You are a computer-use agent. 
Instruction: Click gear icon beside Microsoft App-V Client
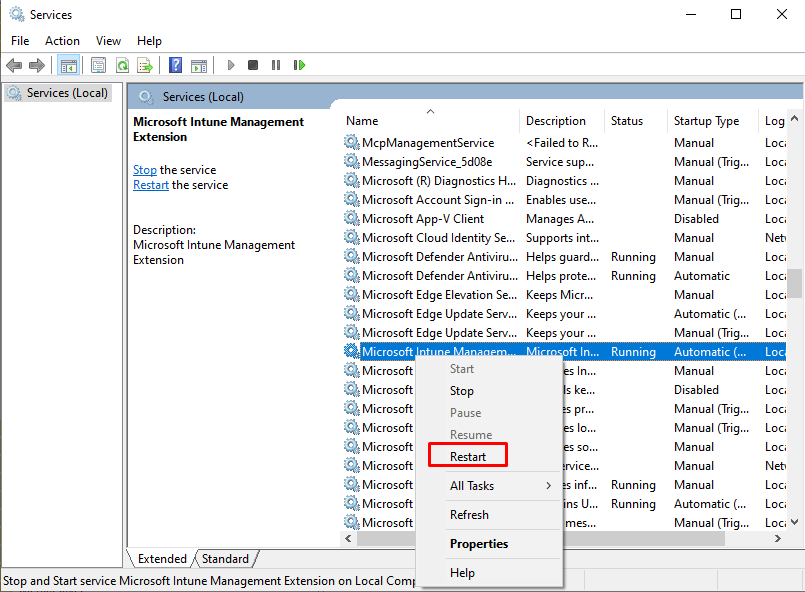pos(352,218)
